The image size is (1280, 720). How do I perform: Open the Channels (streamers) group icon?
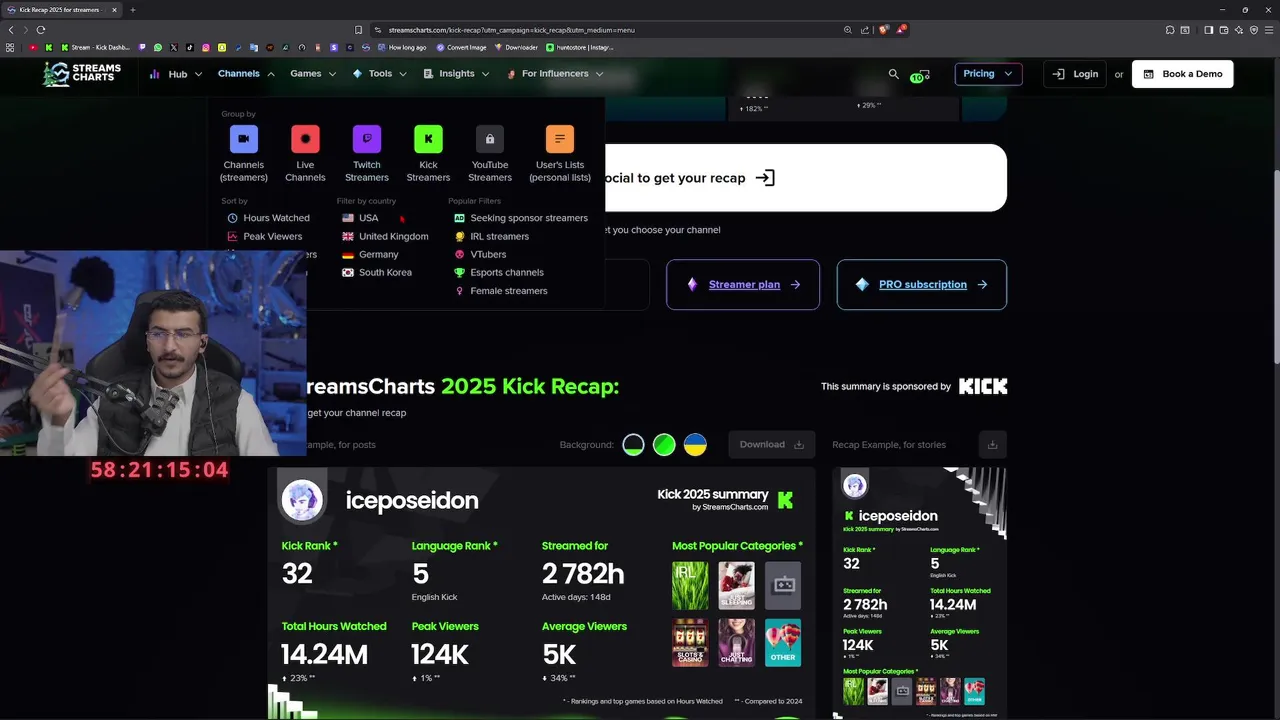coord(244,139)
